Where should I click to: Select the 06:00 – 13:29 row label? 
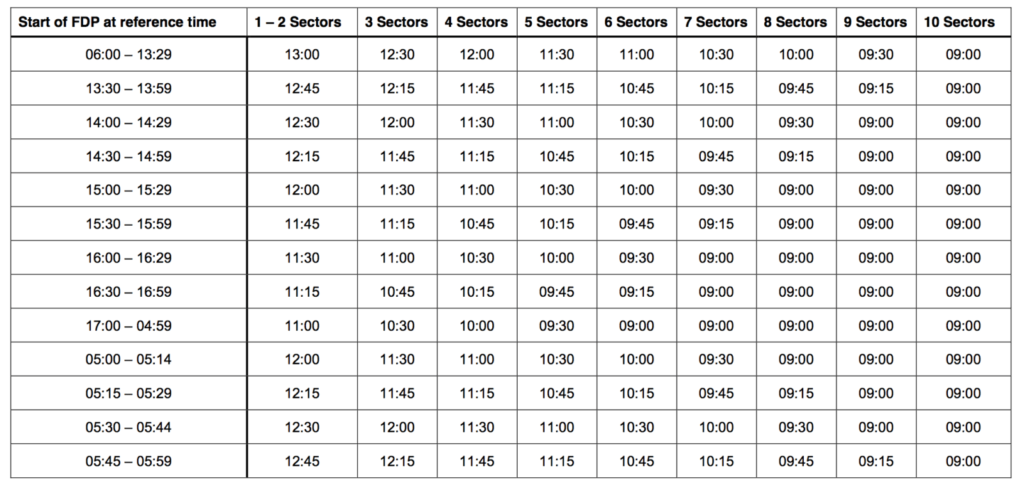coord(129,55)
